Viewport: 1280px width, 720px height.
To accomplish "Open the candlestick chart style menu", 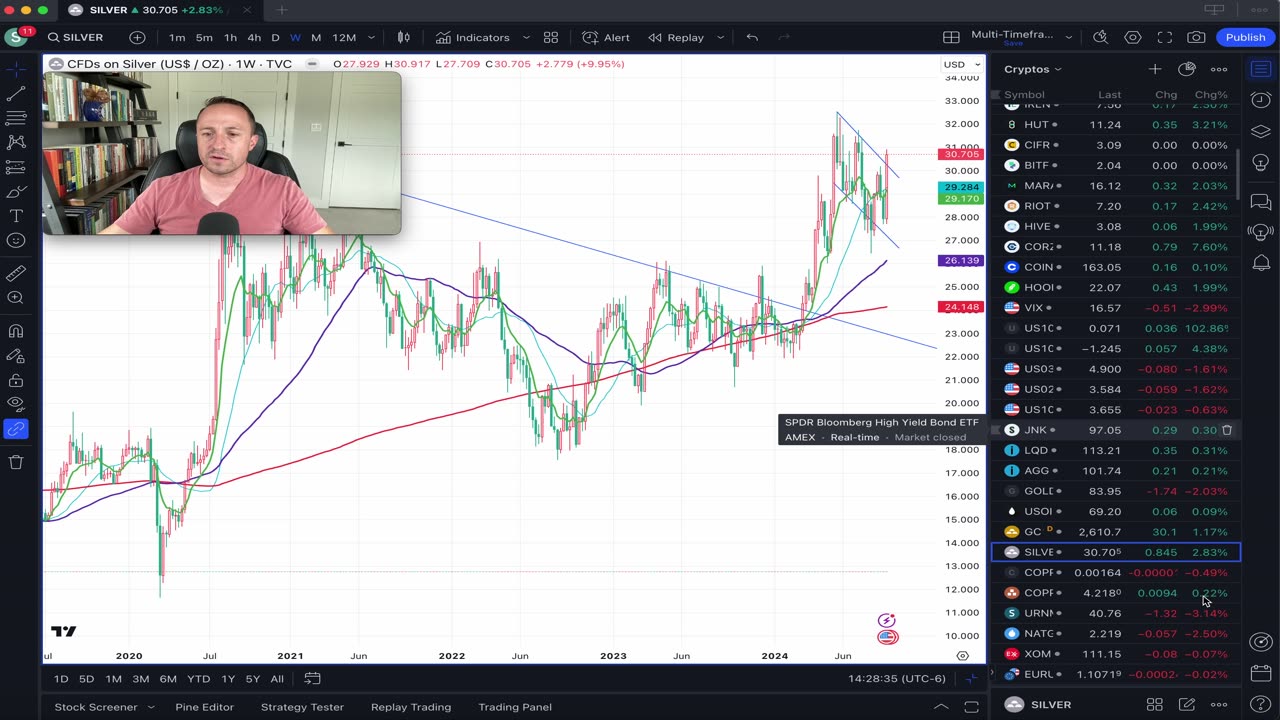I will [404, 38].
